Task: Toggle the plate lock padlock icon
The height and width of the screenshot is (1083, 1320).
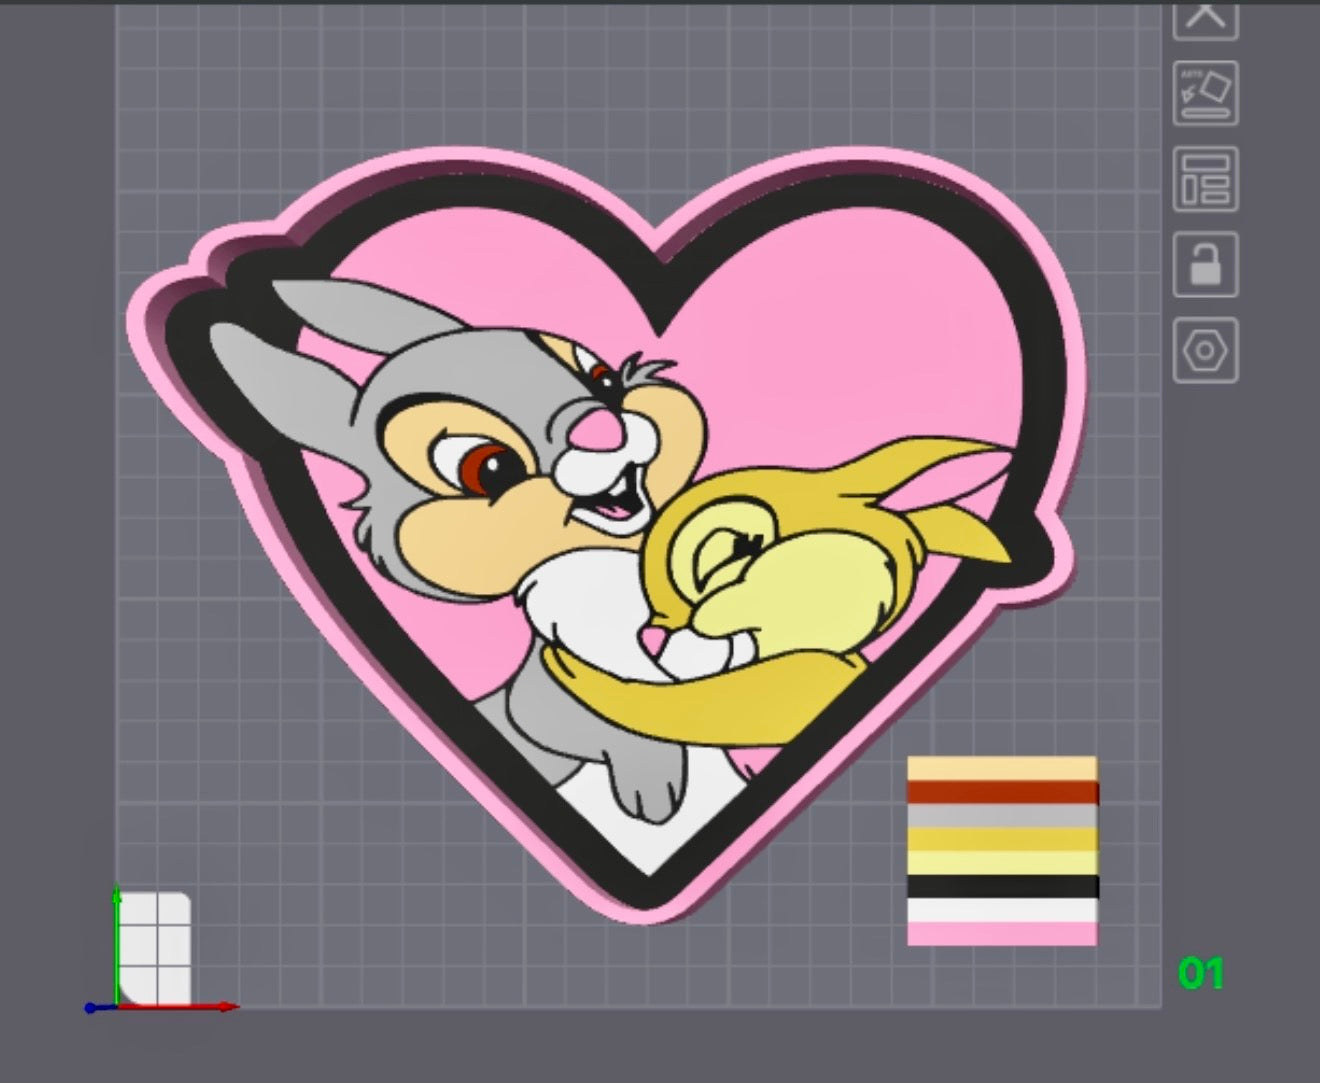Action: pyautogui.click(x=1206, y=264)
